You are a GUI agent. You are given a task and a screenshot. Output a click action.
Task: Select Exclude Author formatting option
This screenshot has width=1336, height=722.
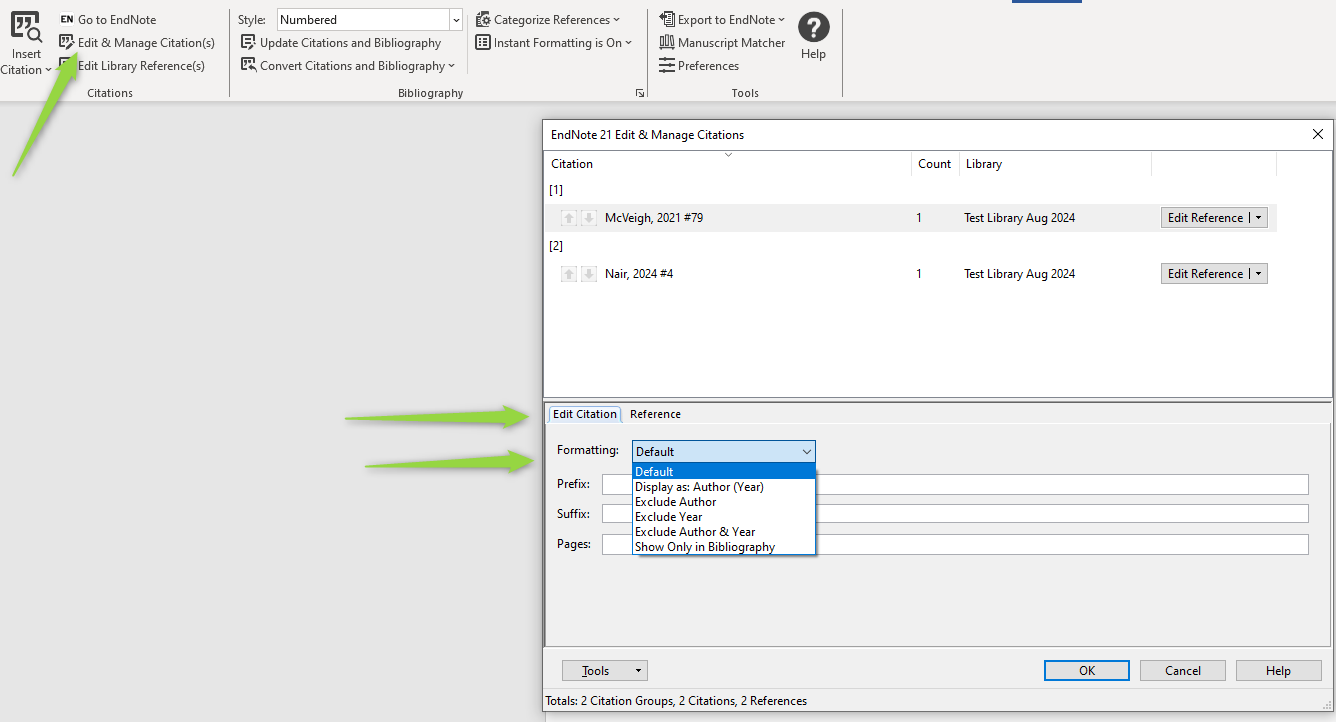tap(676, 502)
